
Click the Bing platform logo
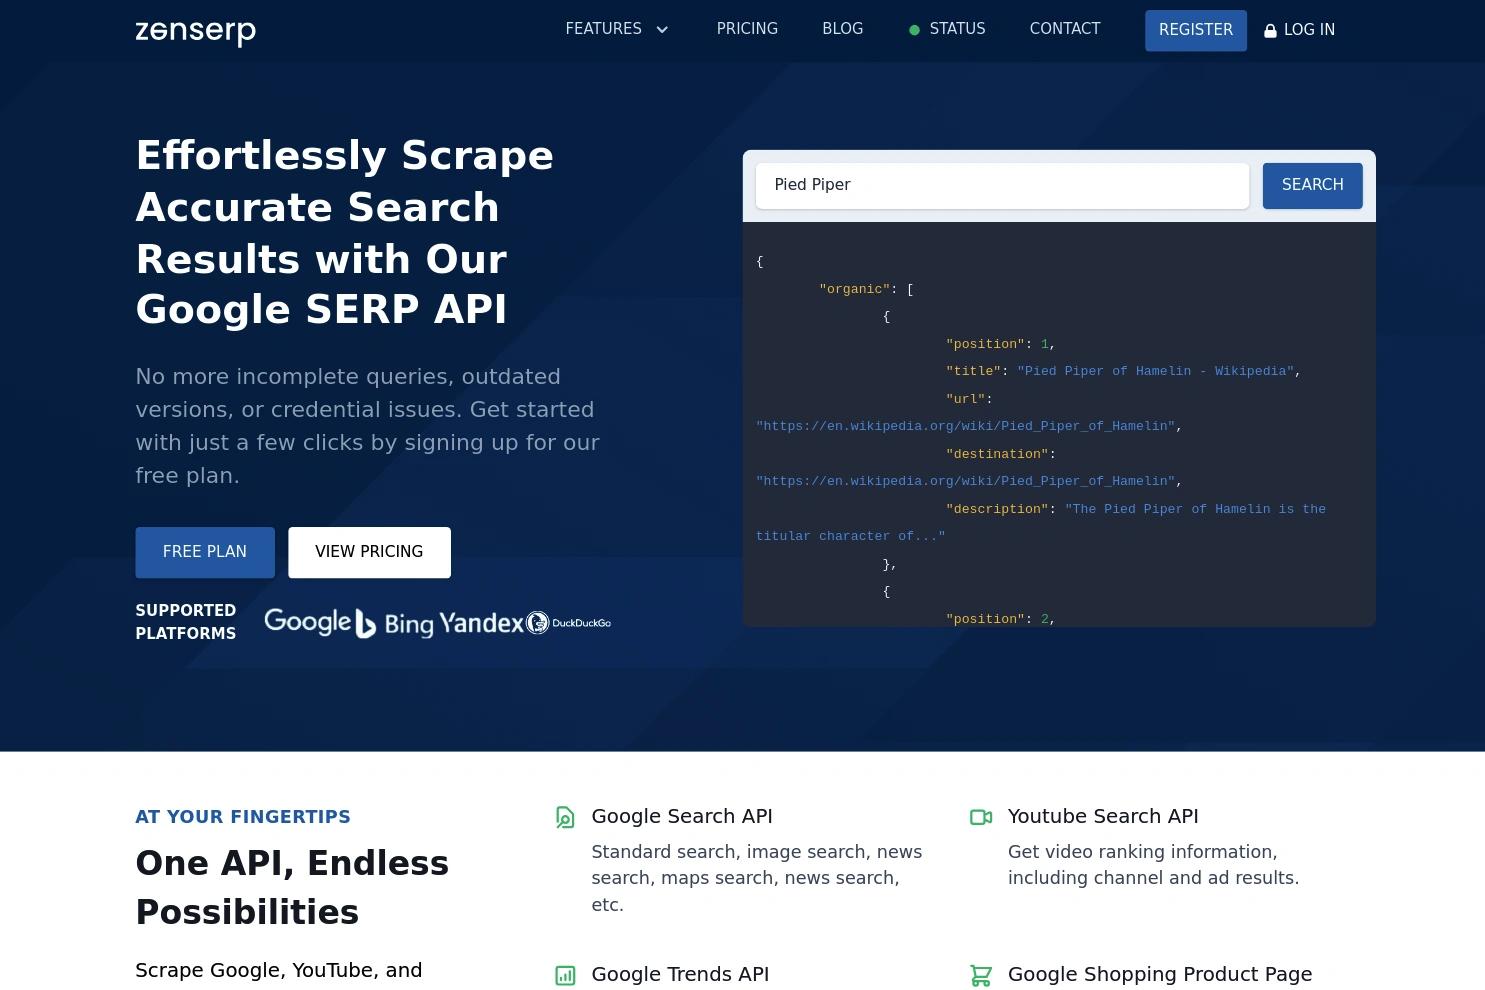click(395, 624)
